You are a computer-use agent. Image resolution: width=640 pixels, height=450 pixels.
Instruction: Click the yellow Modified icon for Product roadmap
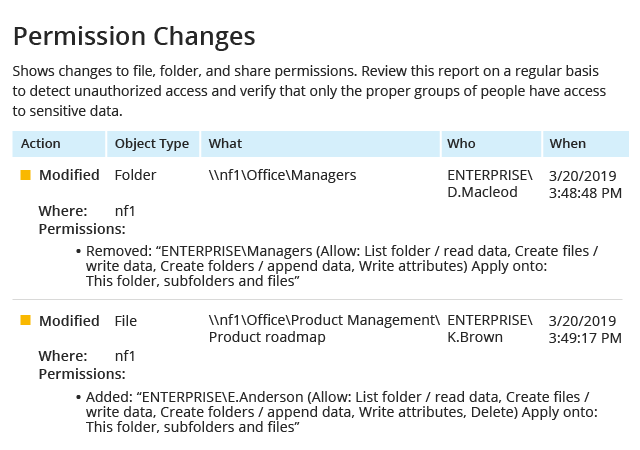[25, 320]
